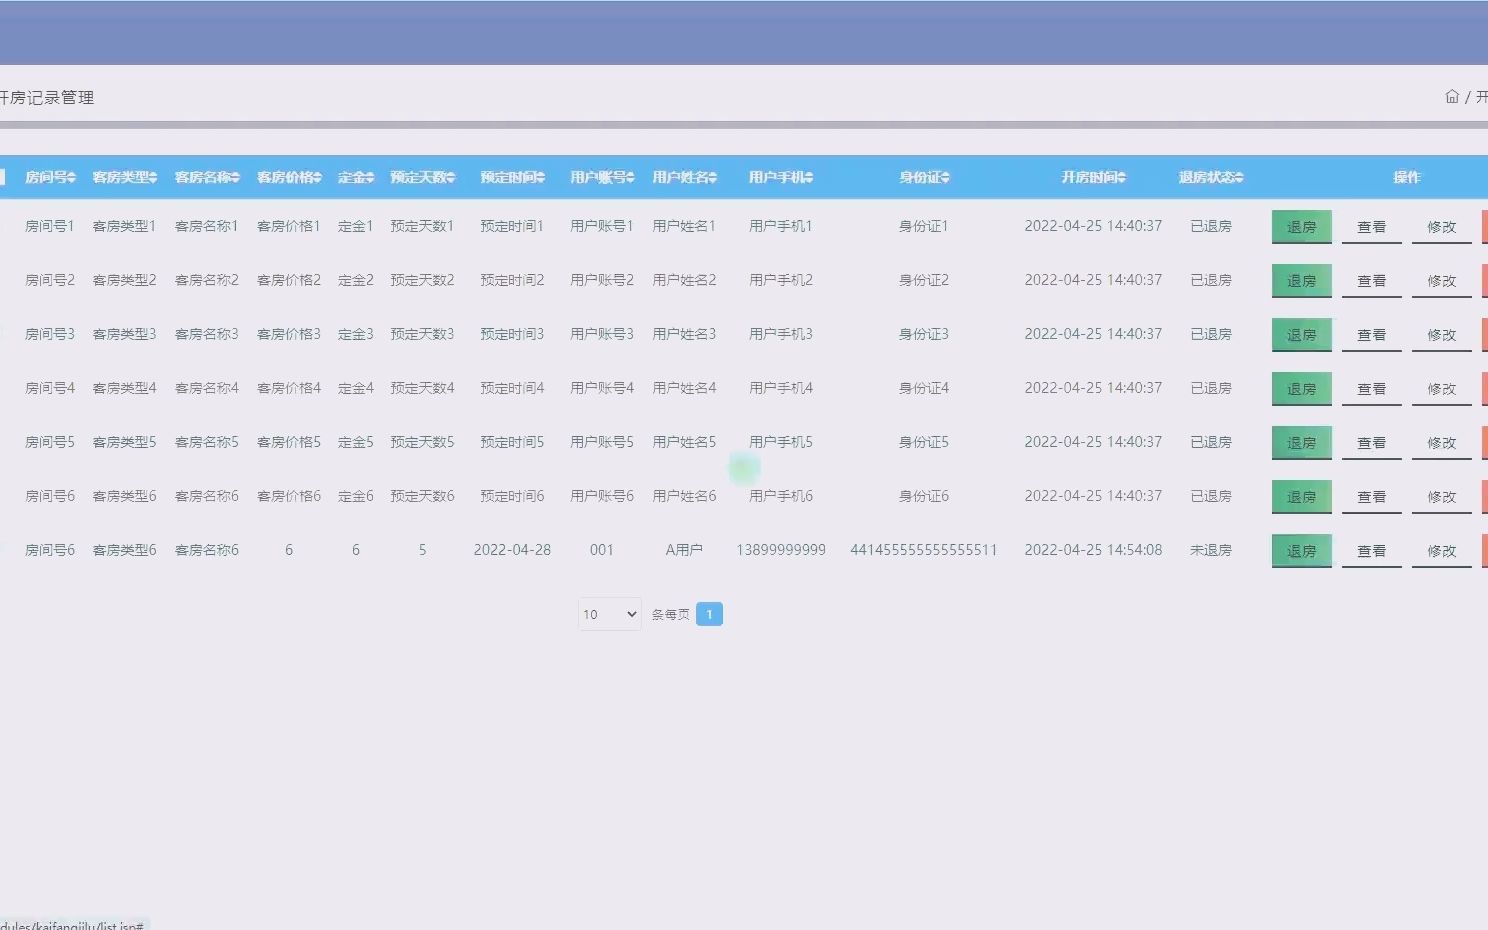Click 退房 button for 房间号1 row
This screenshot has width=1488, height=930.
pos(1301,227)
